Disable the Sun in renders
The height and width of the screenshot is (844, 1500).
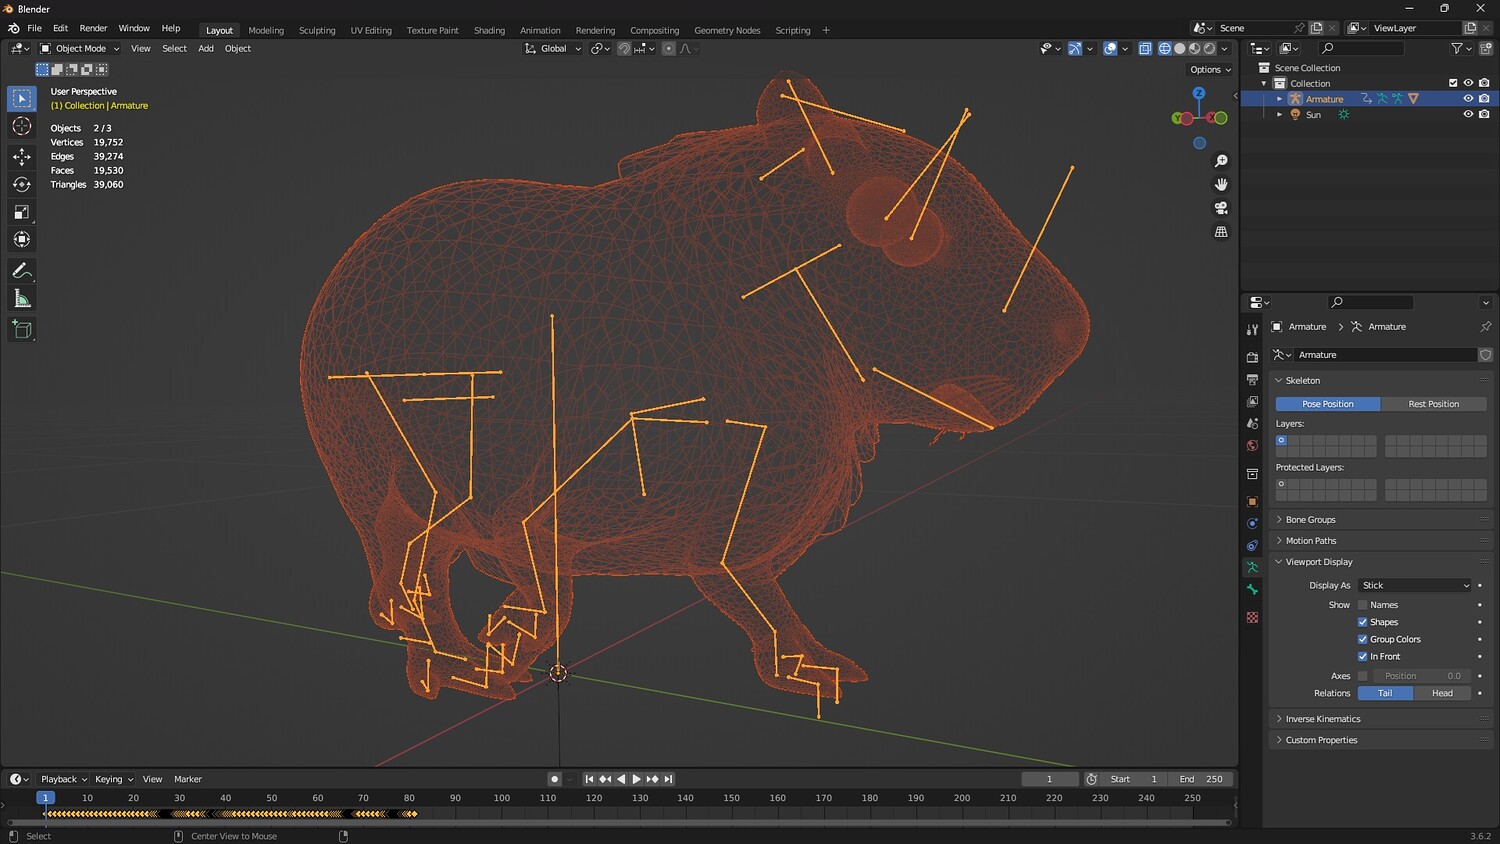pyautogui.click(x=1484, y=114)
